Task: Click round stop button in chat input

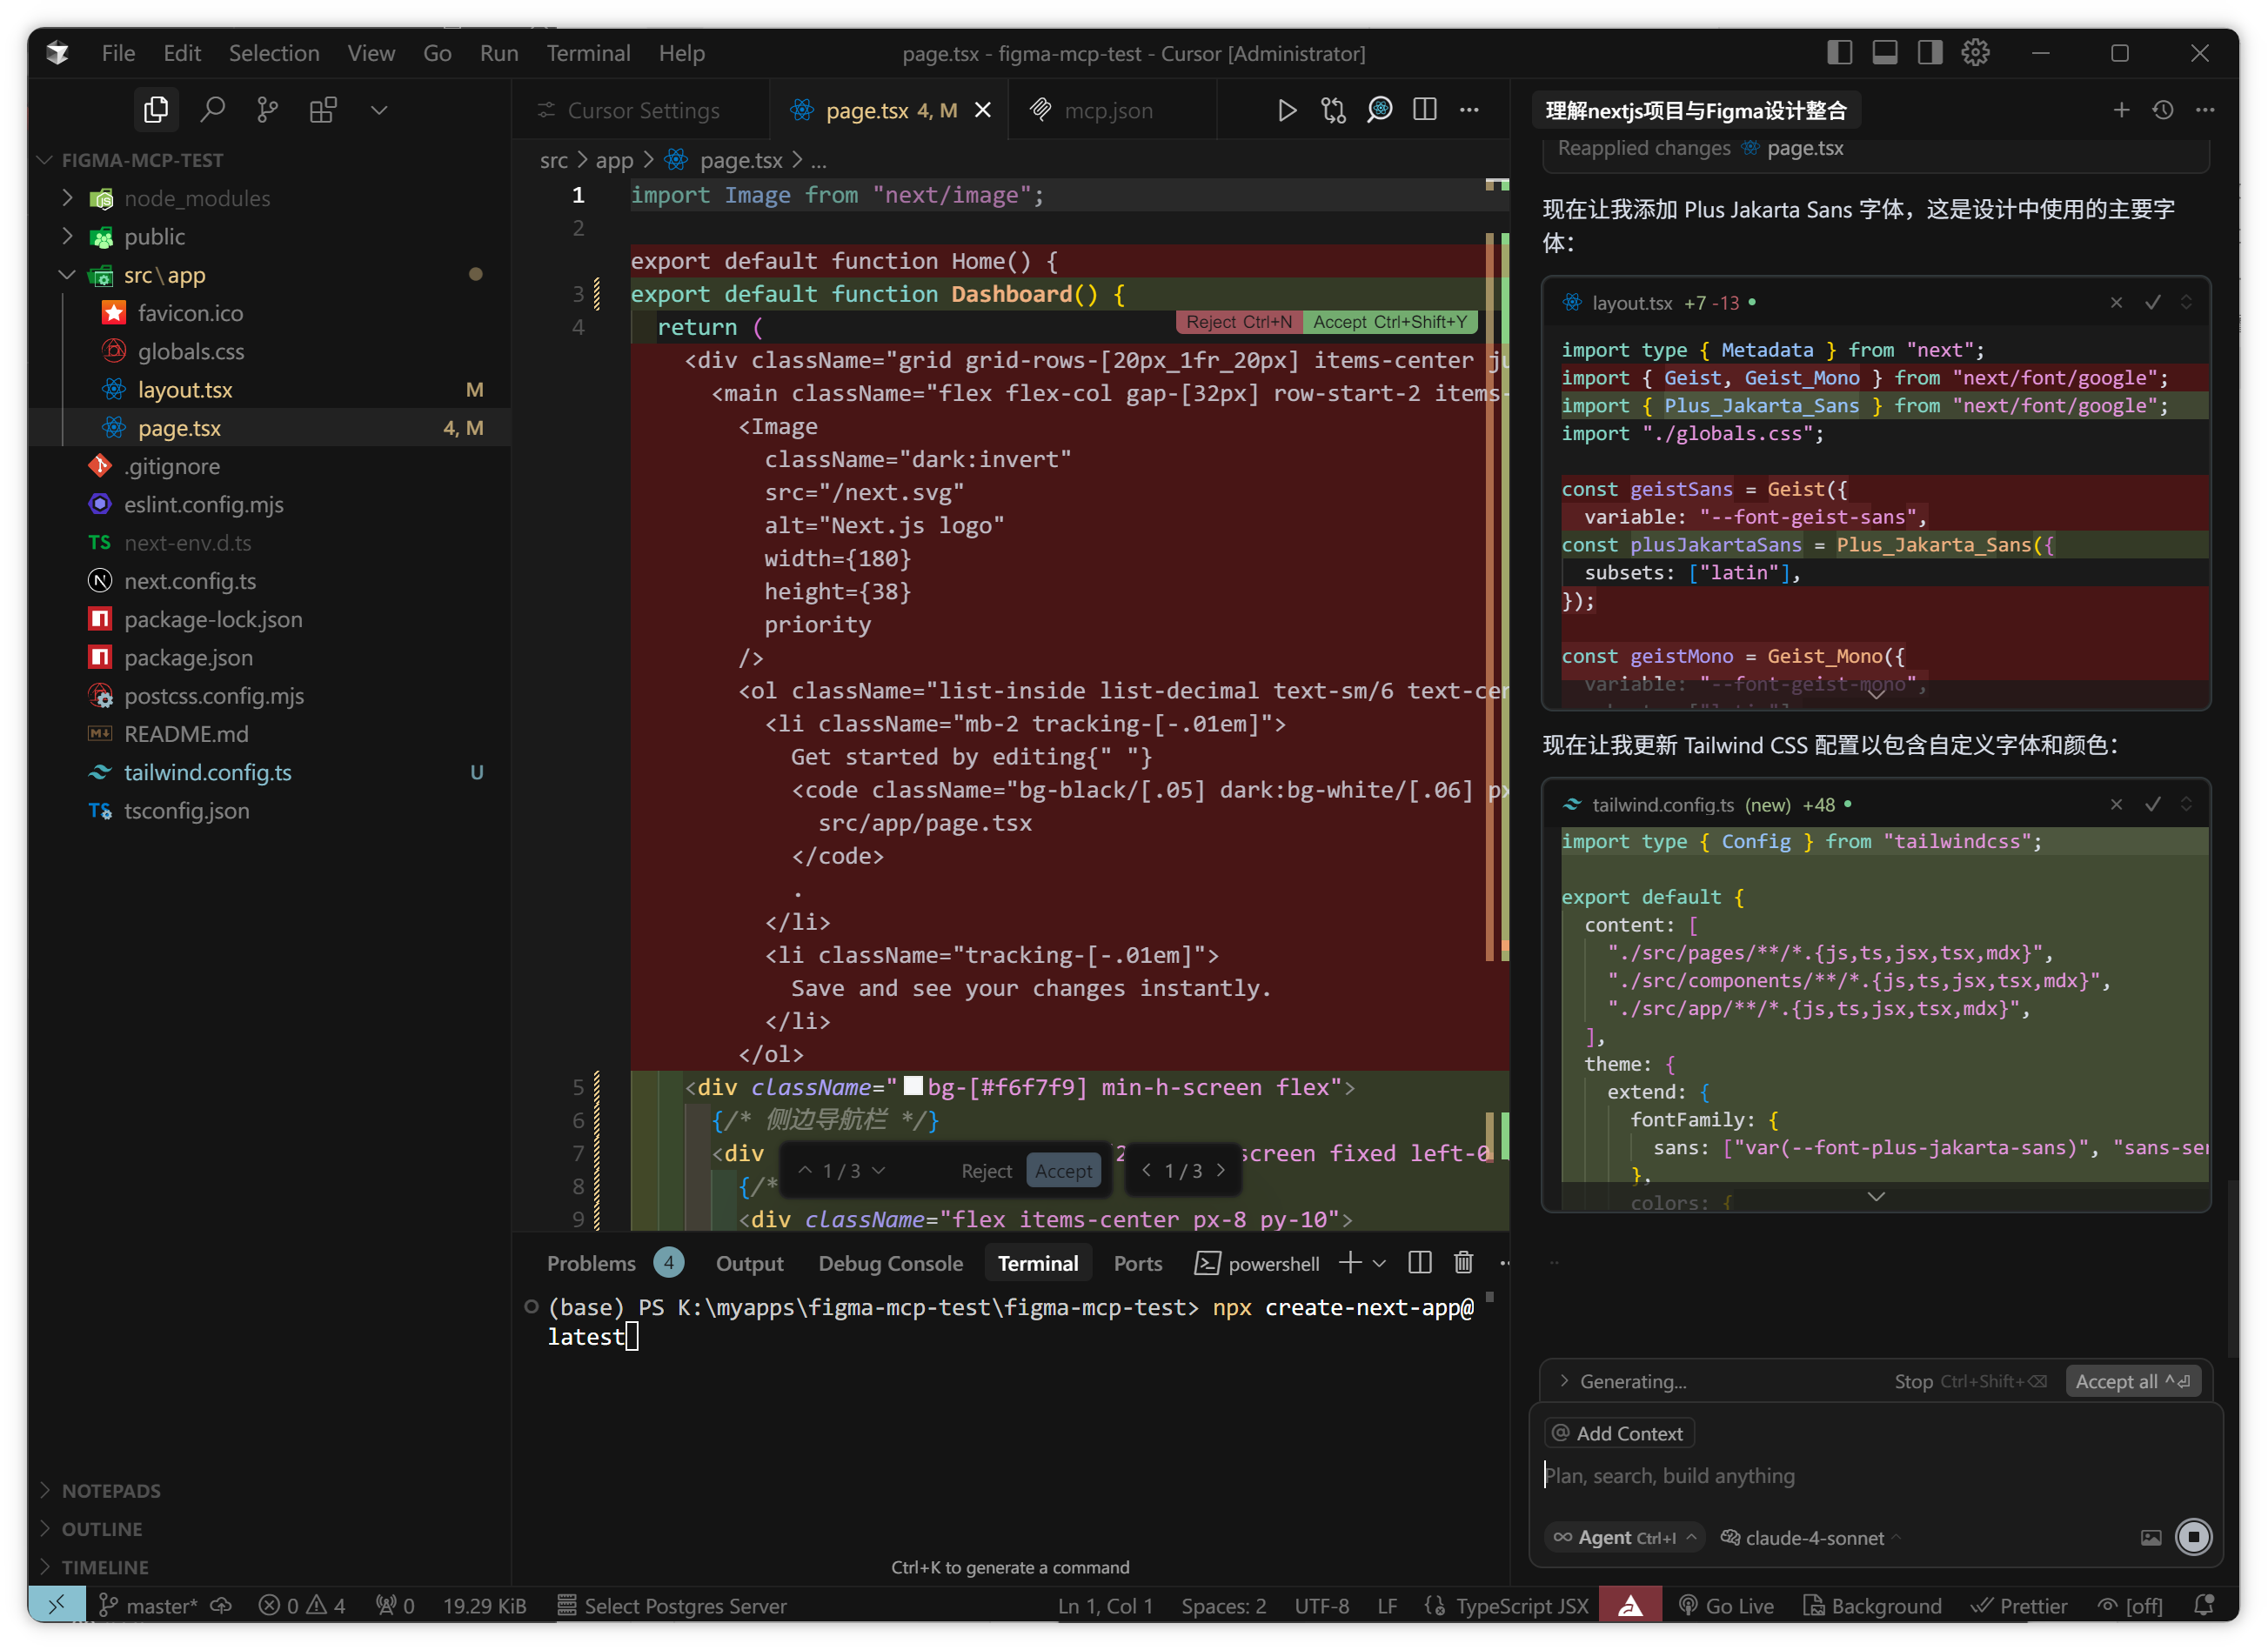Action: (x=2194, y=1537)
